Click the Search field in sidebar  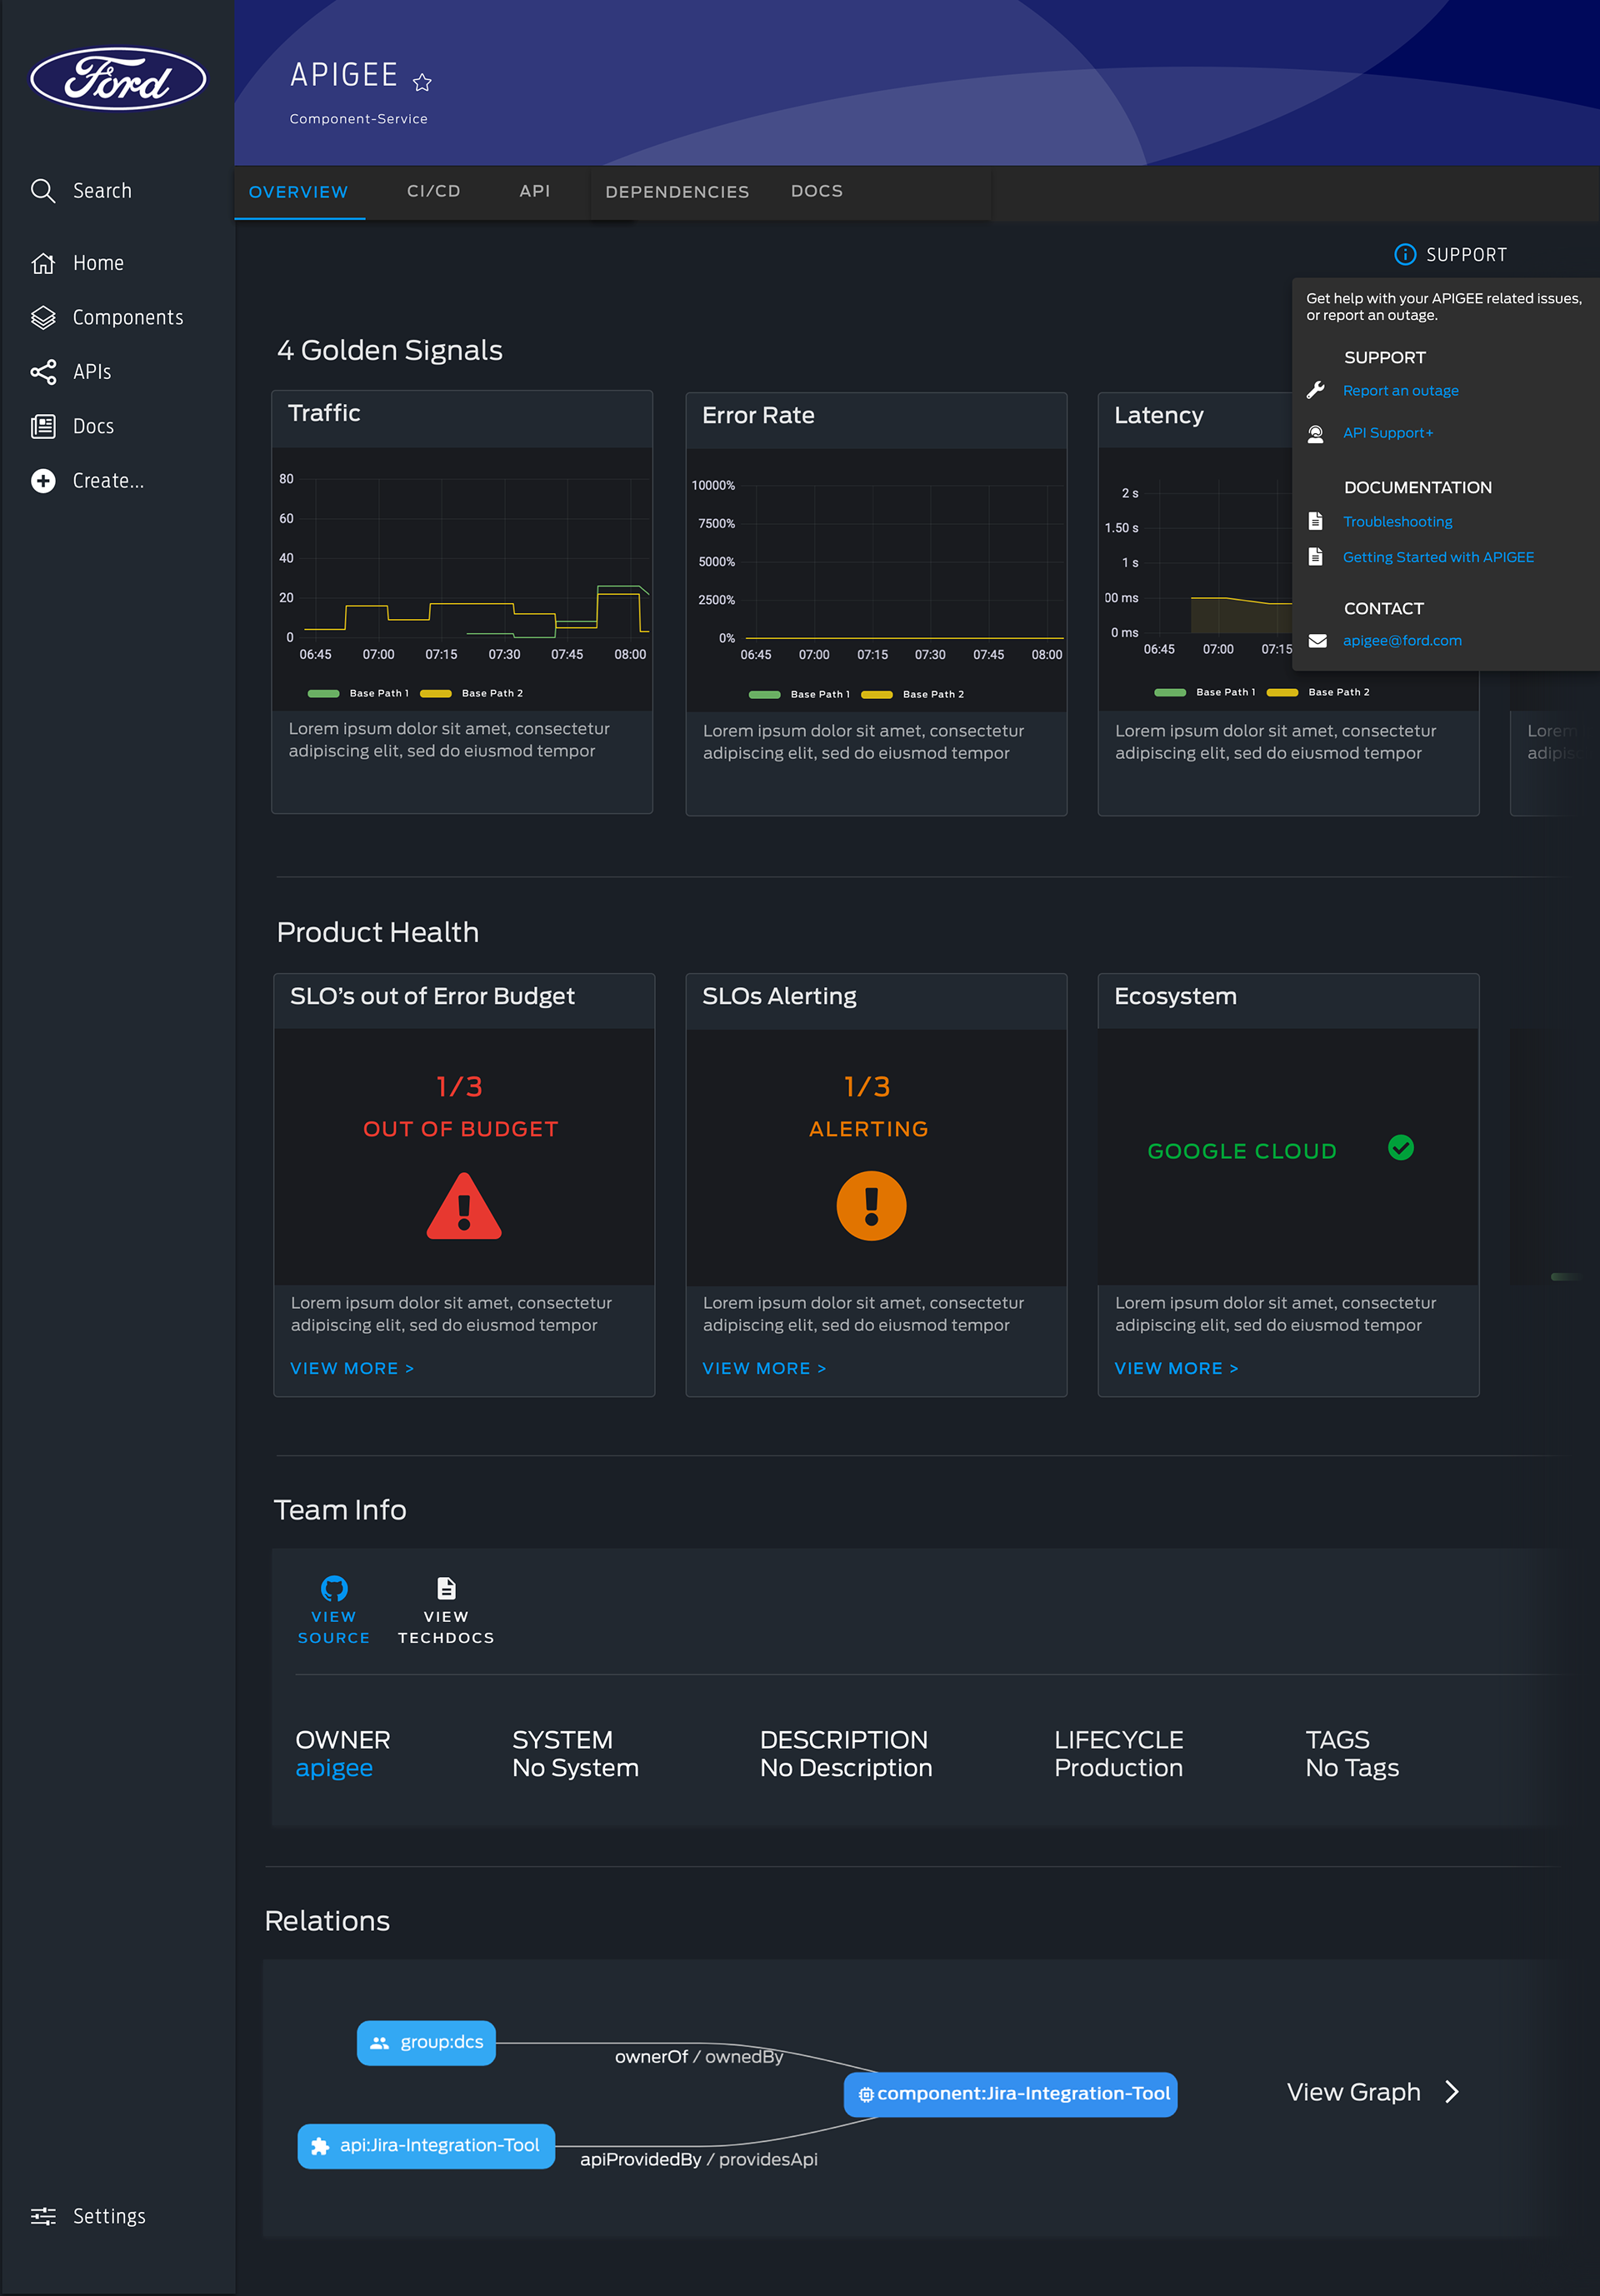point(102,190)
